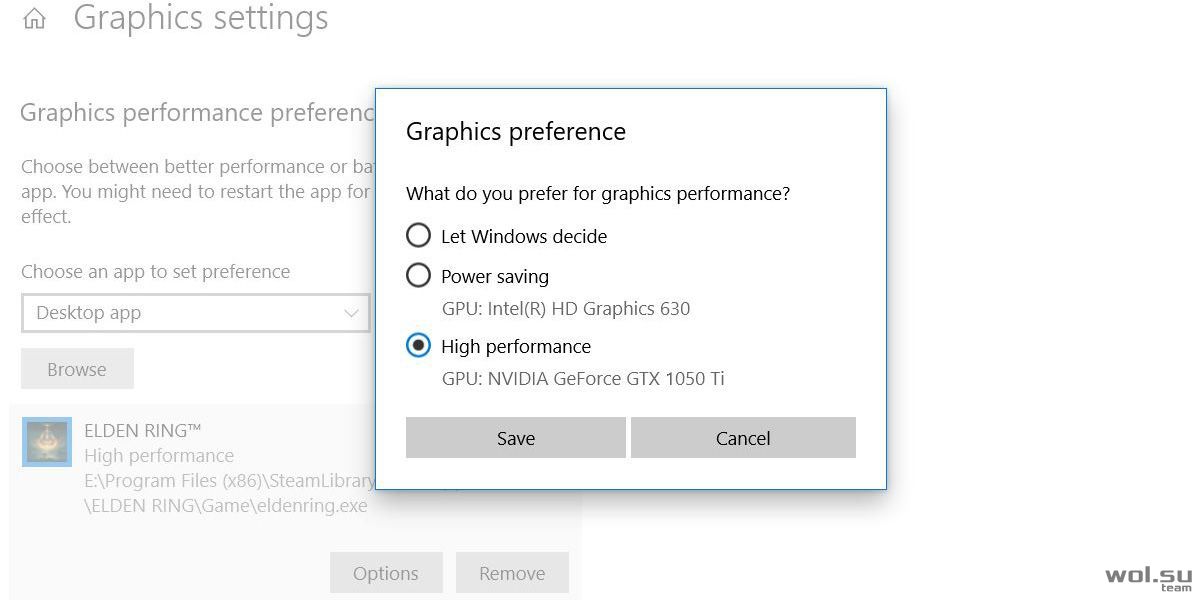Select the ELDEN RING™ app name entry
The height and width of the screenshot is (600, 1200).
[143, 431]
